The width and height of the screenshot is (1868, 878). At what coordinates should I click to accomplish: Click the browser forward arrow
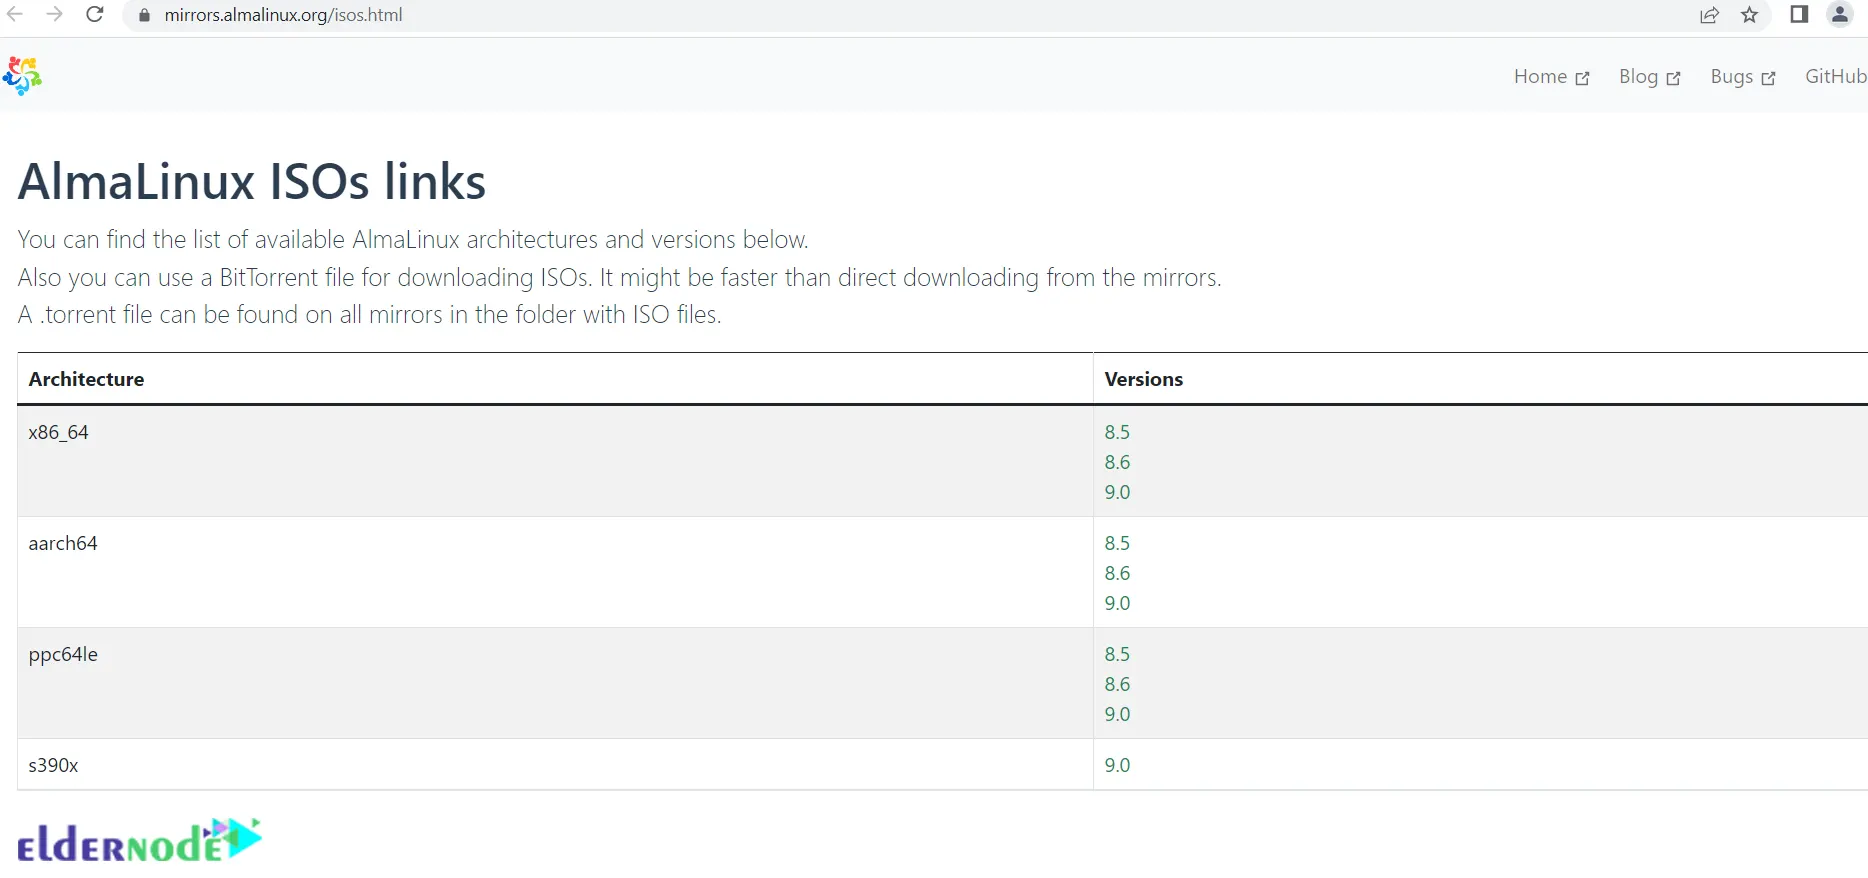[x=55, y=14]
